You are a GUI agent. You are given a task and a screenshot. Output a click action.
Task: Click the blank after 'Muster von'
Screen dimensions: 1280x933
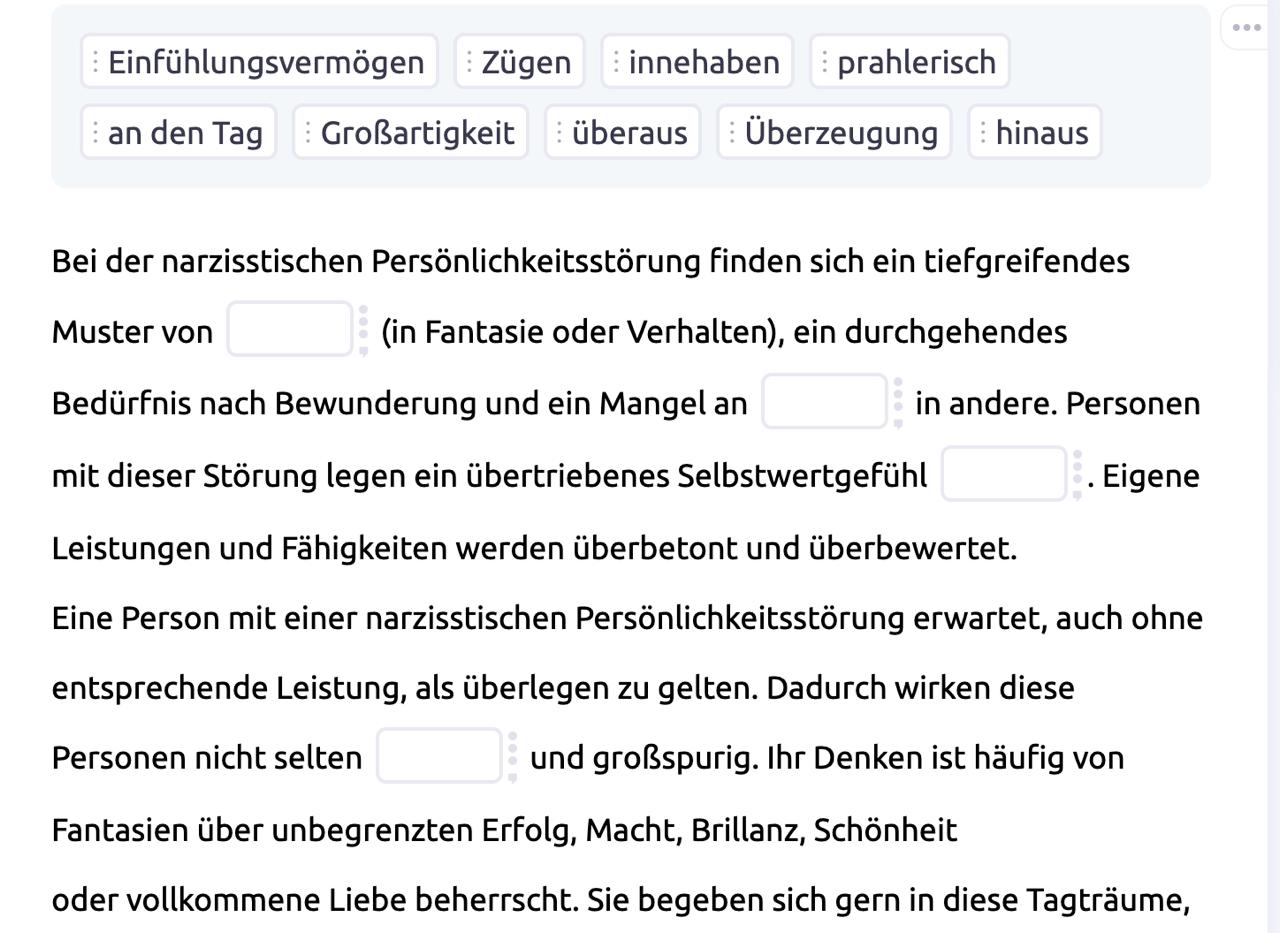point(290,329)
